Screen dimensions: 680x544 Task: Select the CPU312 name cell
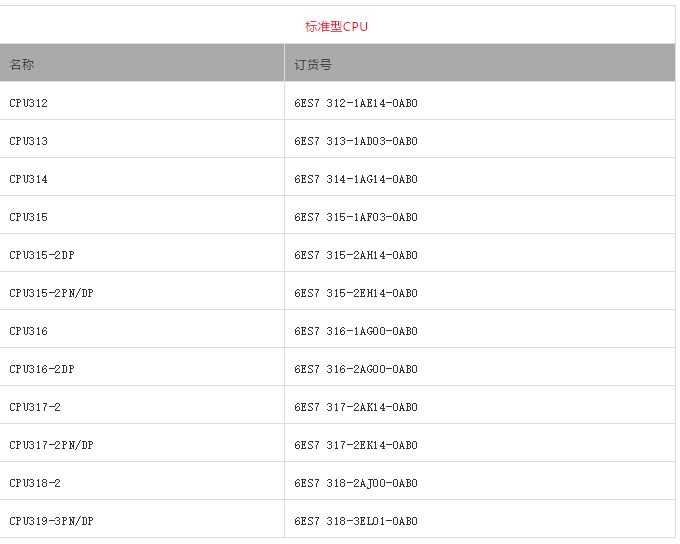point(29,103)
